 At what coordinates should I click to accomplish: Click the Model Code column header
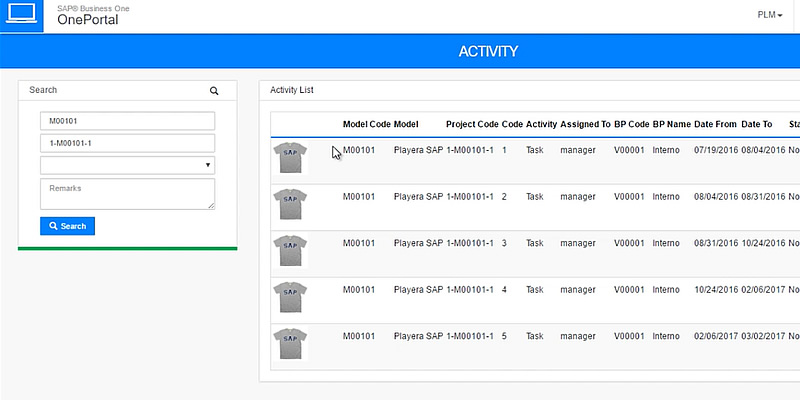(x=366, y=125)
